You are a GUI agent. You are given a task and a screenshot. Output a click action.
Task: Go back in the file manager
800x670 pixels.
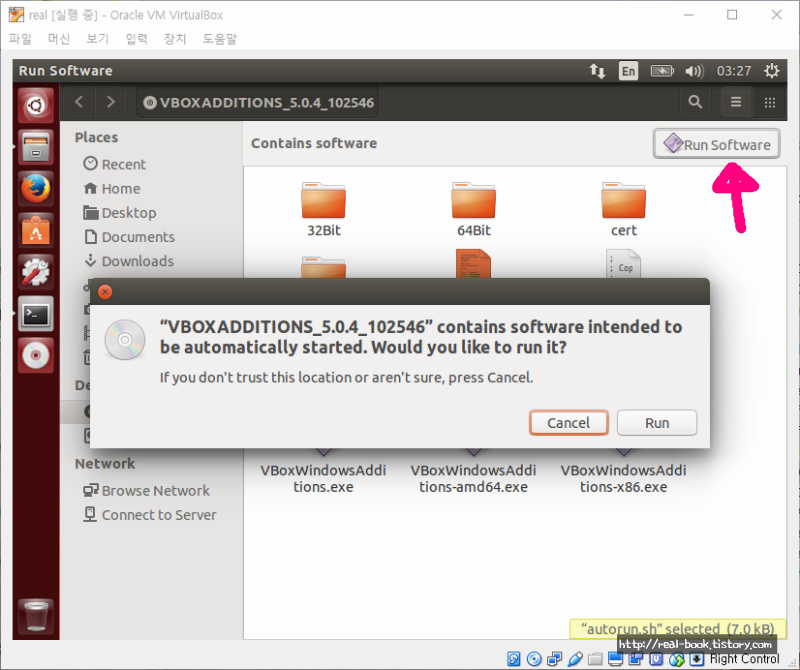(x=79, y=102)
